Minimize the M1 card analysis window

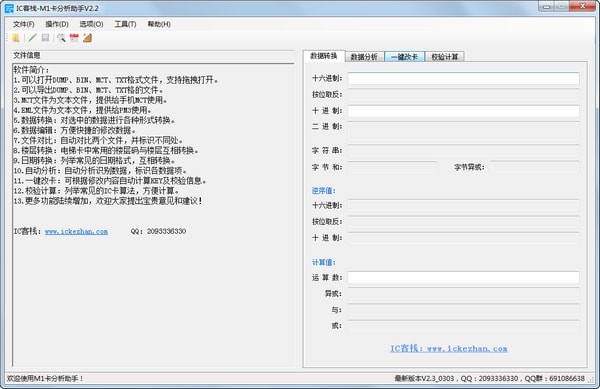point(546,7)
